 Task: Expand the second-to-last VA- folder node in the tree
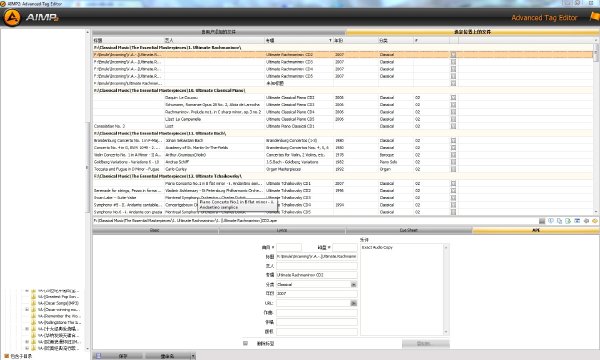tap(27, 342)
